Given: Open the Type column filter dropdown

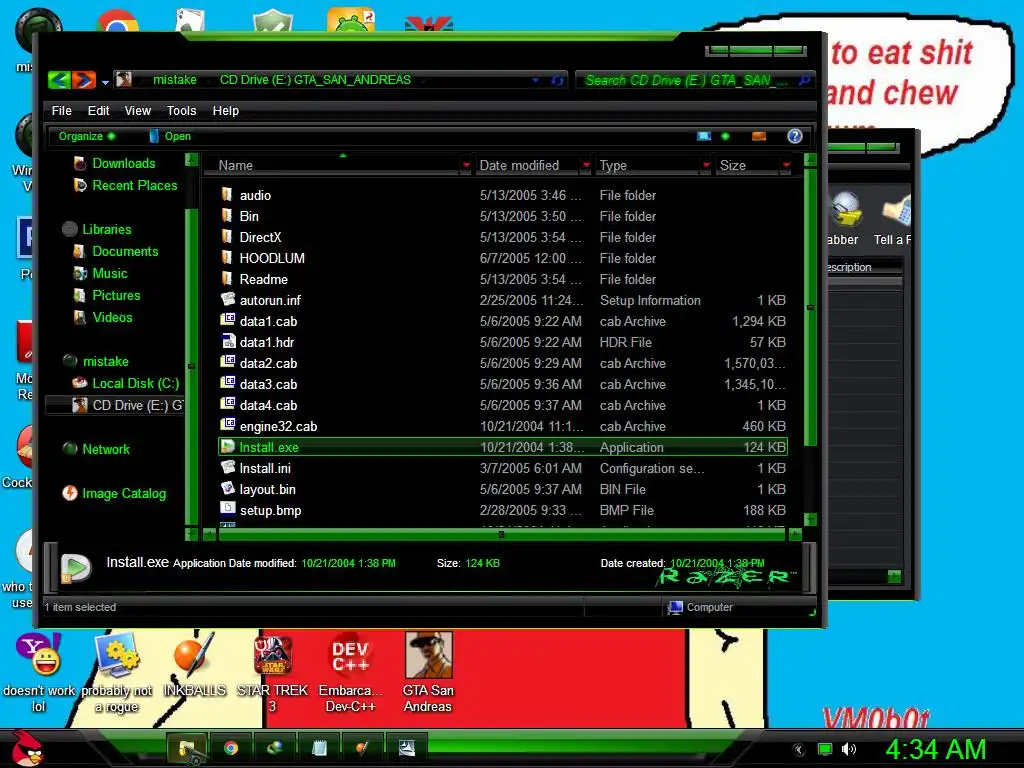Looking at the screenshot, I should click(706, 165).
